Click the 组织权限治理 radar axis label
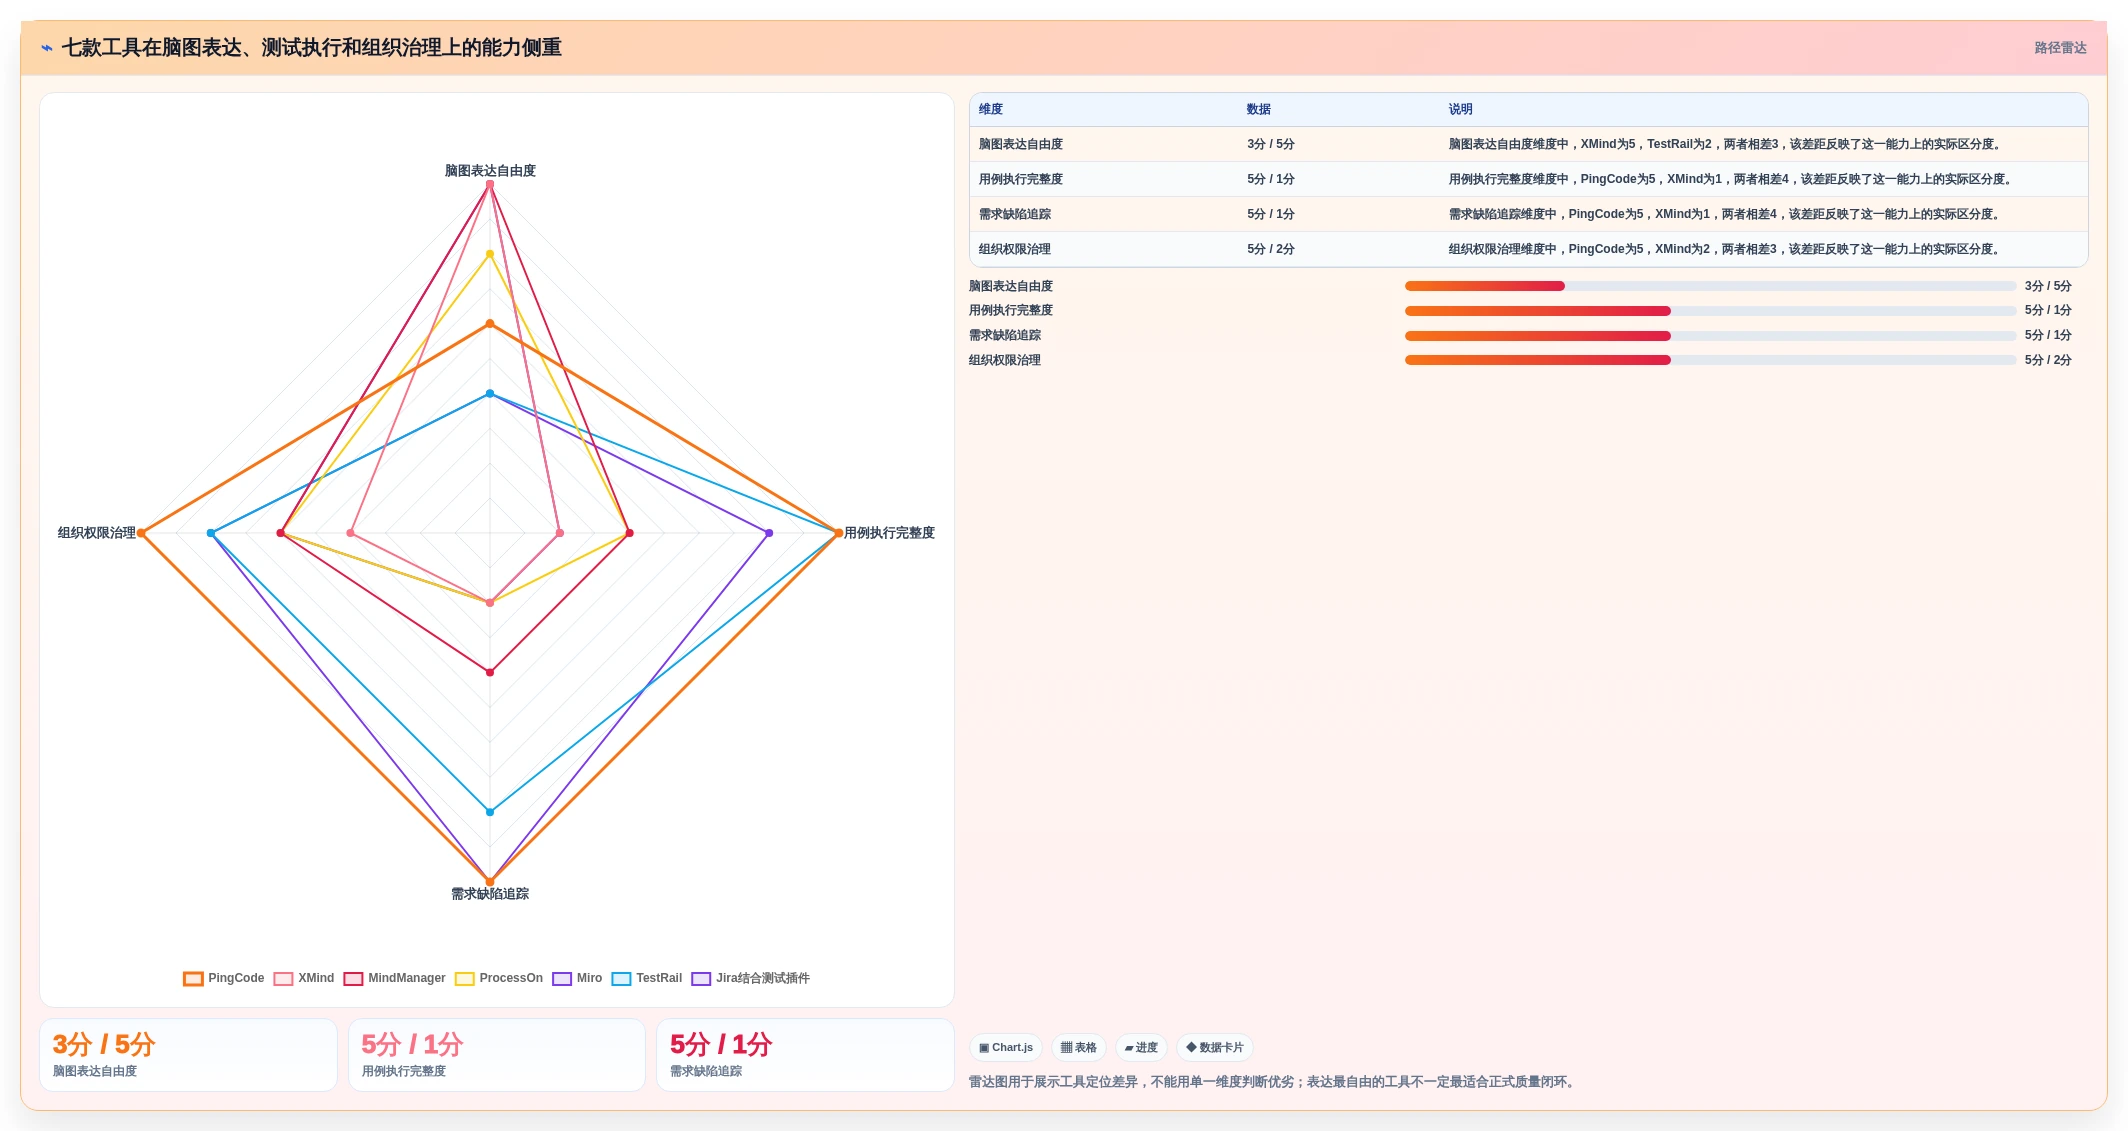This screenshot has width=2128, height=1131. click(97, 533)
